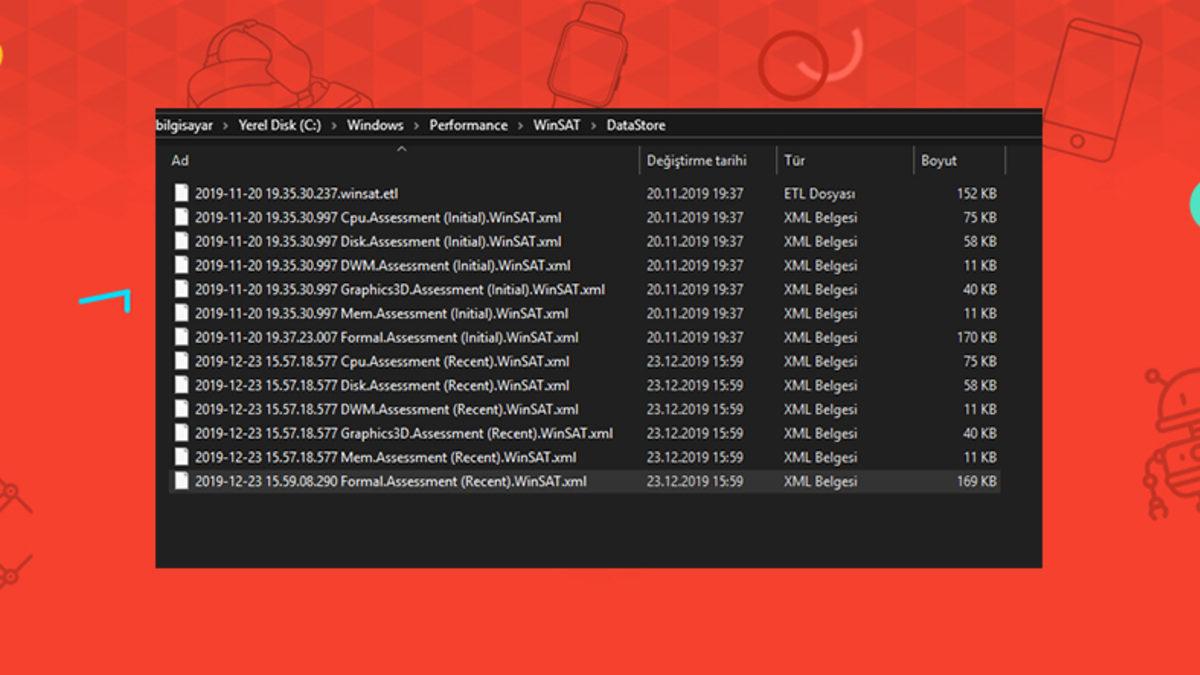The height and width of the screenshot is (675, 1200).
Task: Click the icon of DWM.Assessment (Initial).WinSAT.xml
Action: (181, 265)
